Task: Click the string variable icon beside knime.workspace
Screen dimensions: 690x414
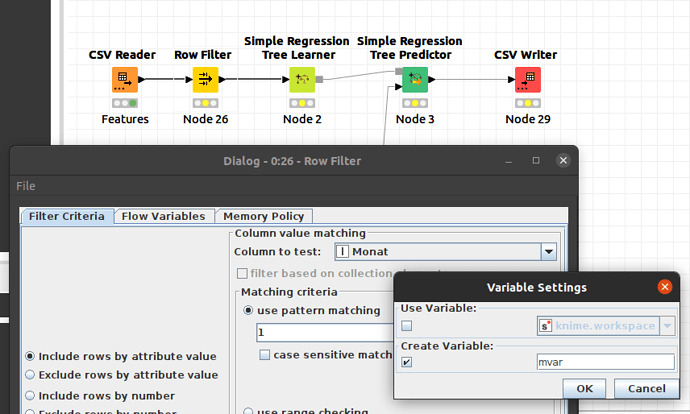Action: click(x=546, y=326)
